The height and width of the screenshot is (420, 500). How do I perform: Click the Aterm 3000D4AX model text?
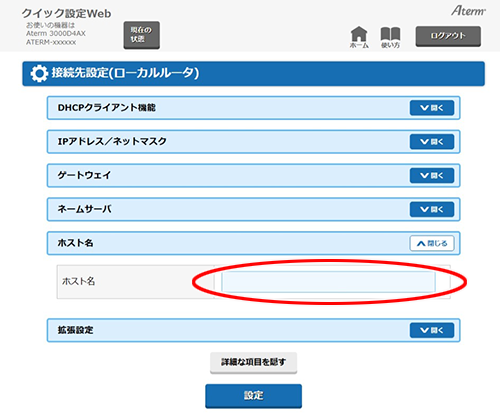click(56, 33)
